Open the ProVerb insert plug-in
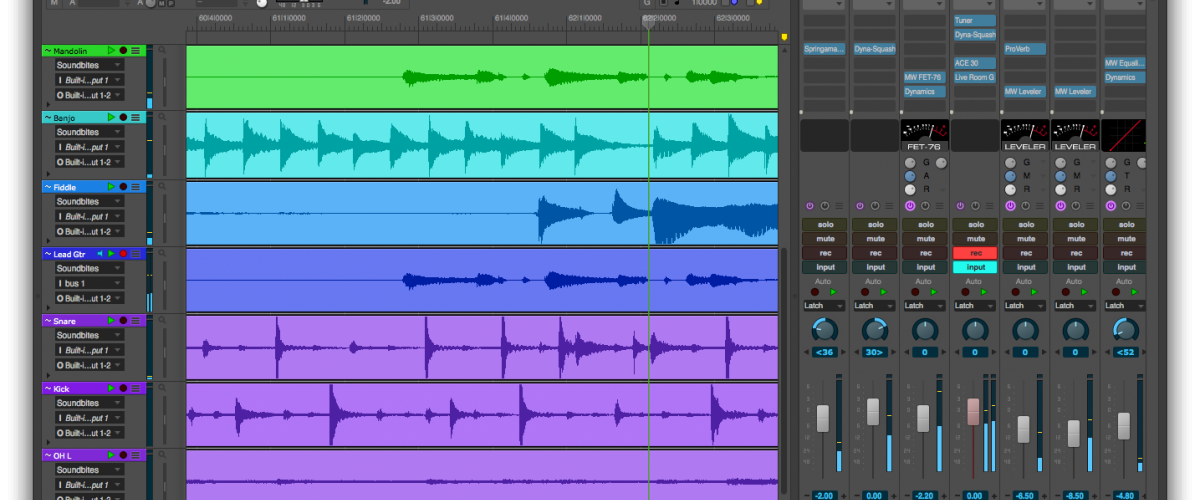The height and width of the screenshot is (500, 1200). tap(1025, 49)
